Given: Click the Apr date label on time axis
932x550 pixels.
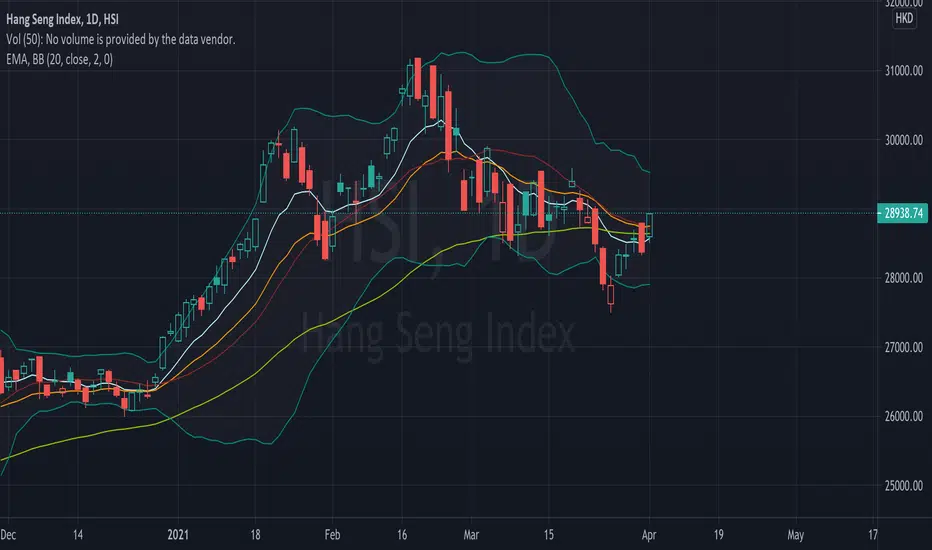Looking at the screenshot, I should [649, 535].
